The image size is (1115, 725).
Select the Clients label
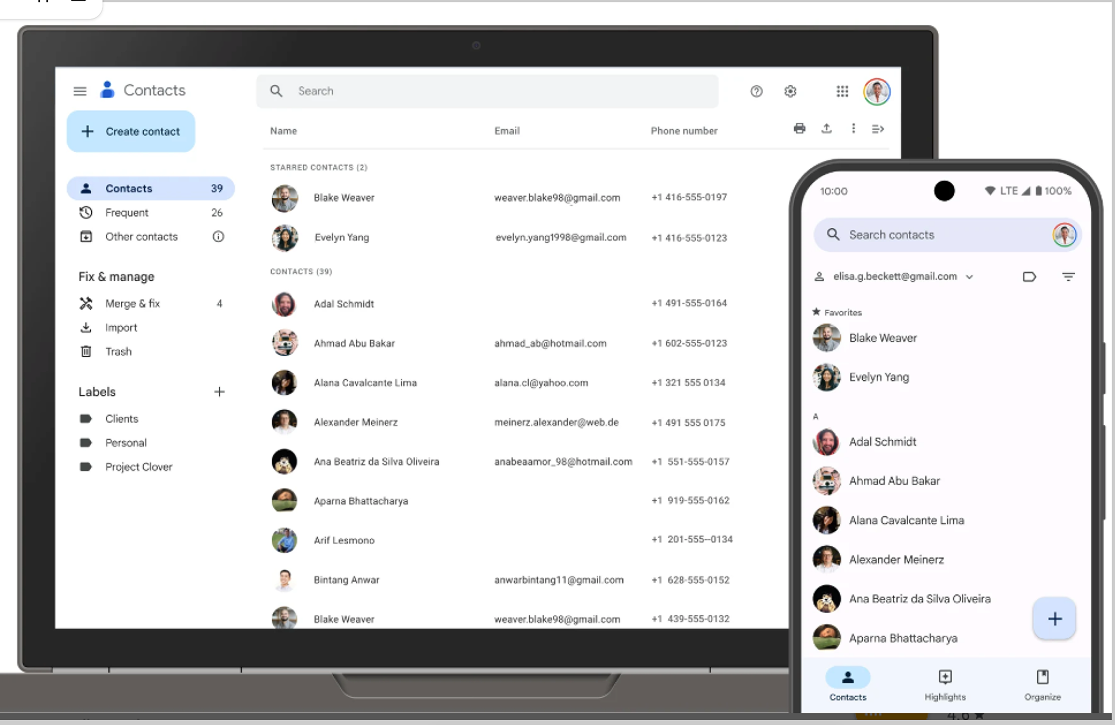(x=151, y=419)
